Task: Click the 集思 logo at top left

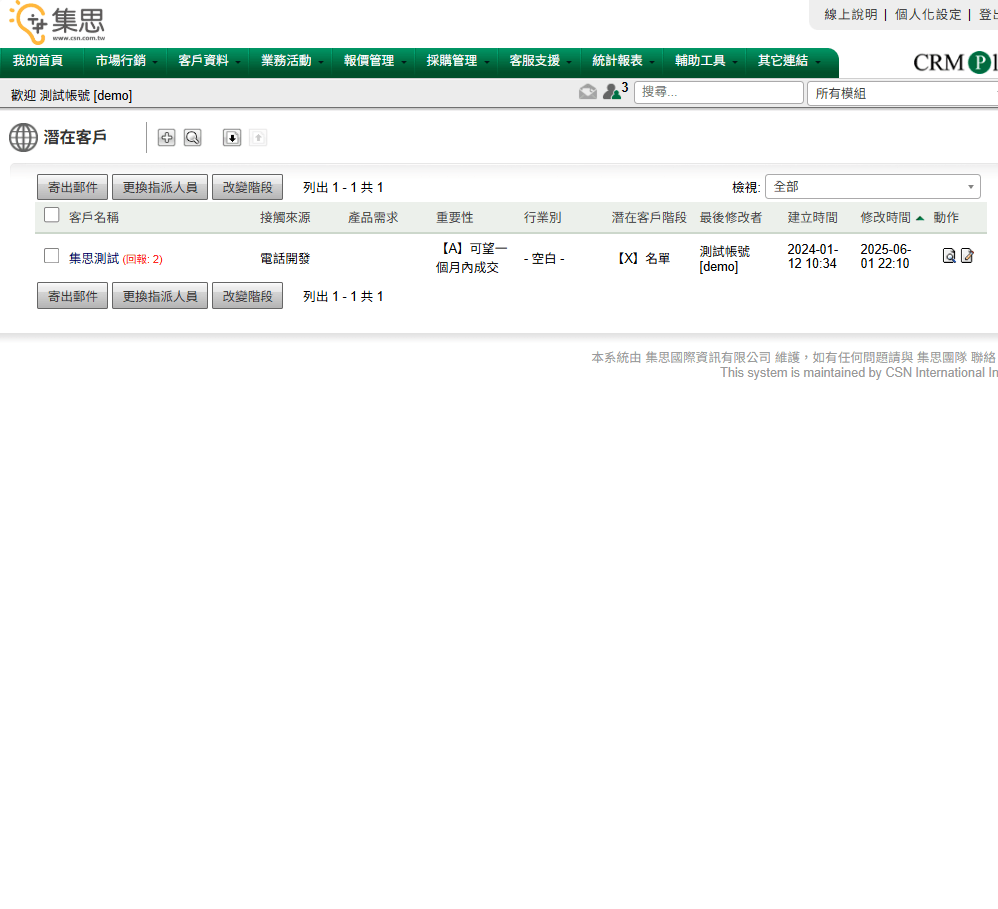Action: (x=57, y=22)
